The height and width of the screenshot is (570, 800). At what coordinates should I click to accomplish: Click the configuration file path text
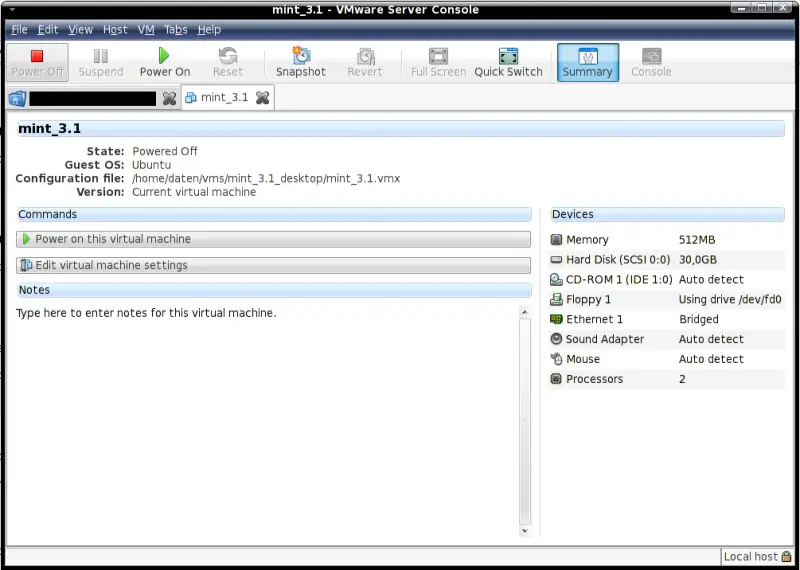point(266,179)
